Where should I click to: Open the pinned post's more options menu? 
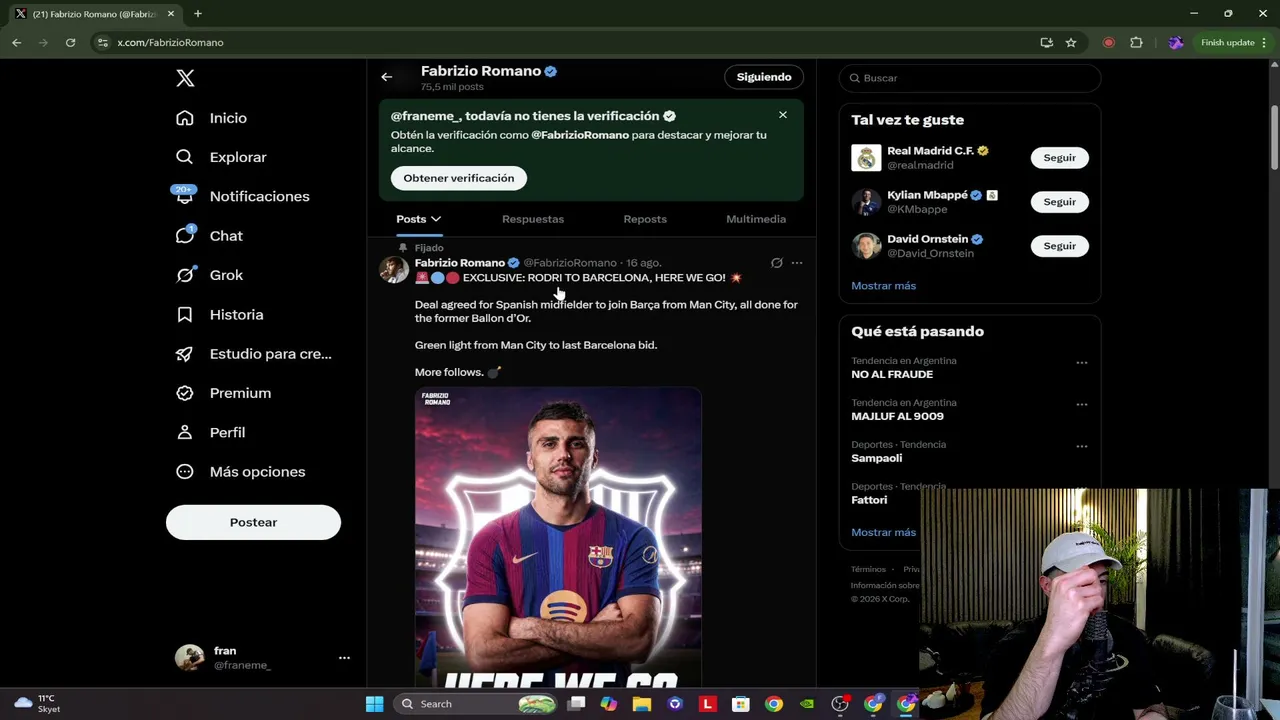tap(797, 263)
